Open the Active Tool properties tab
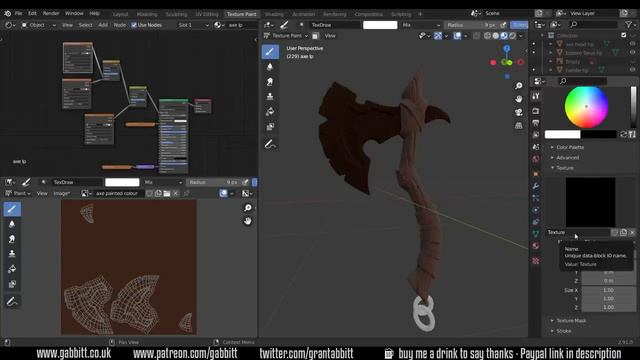This screenshot has height=360, width=640. point(536,96)
